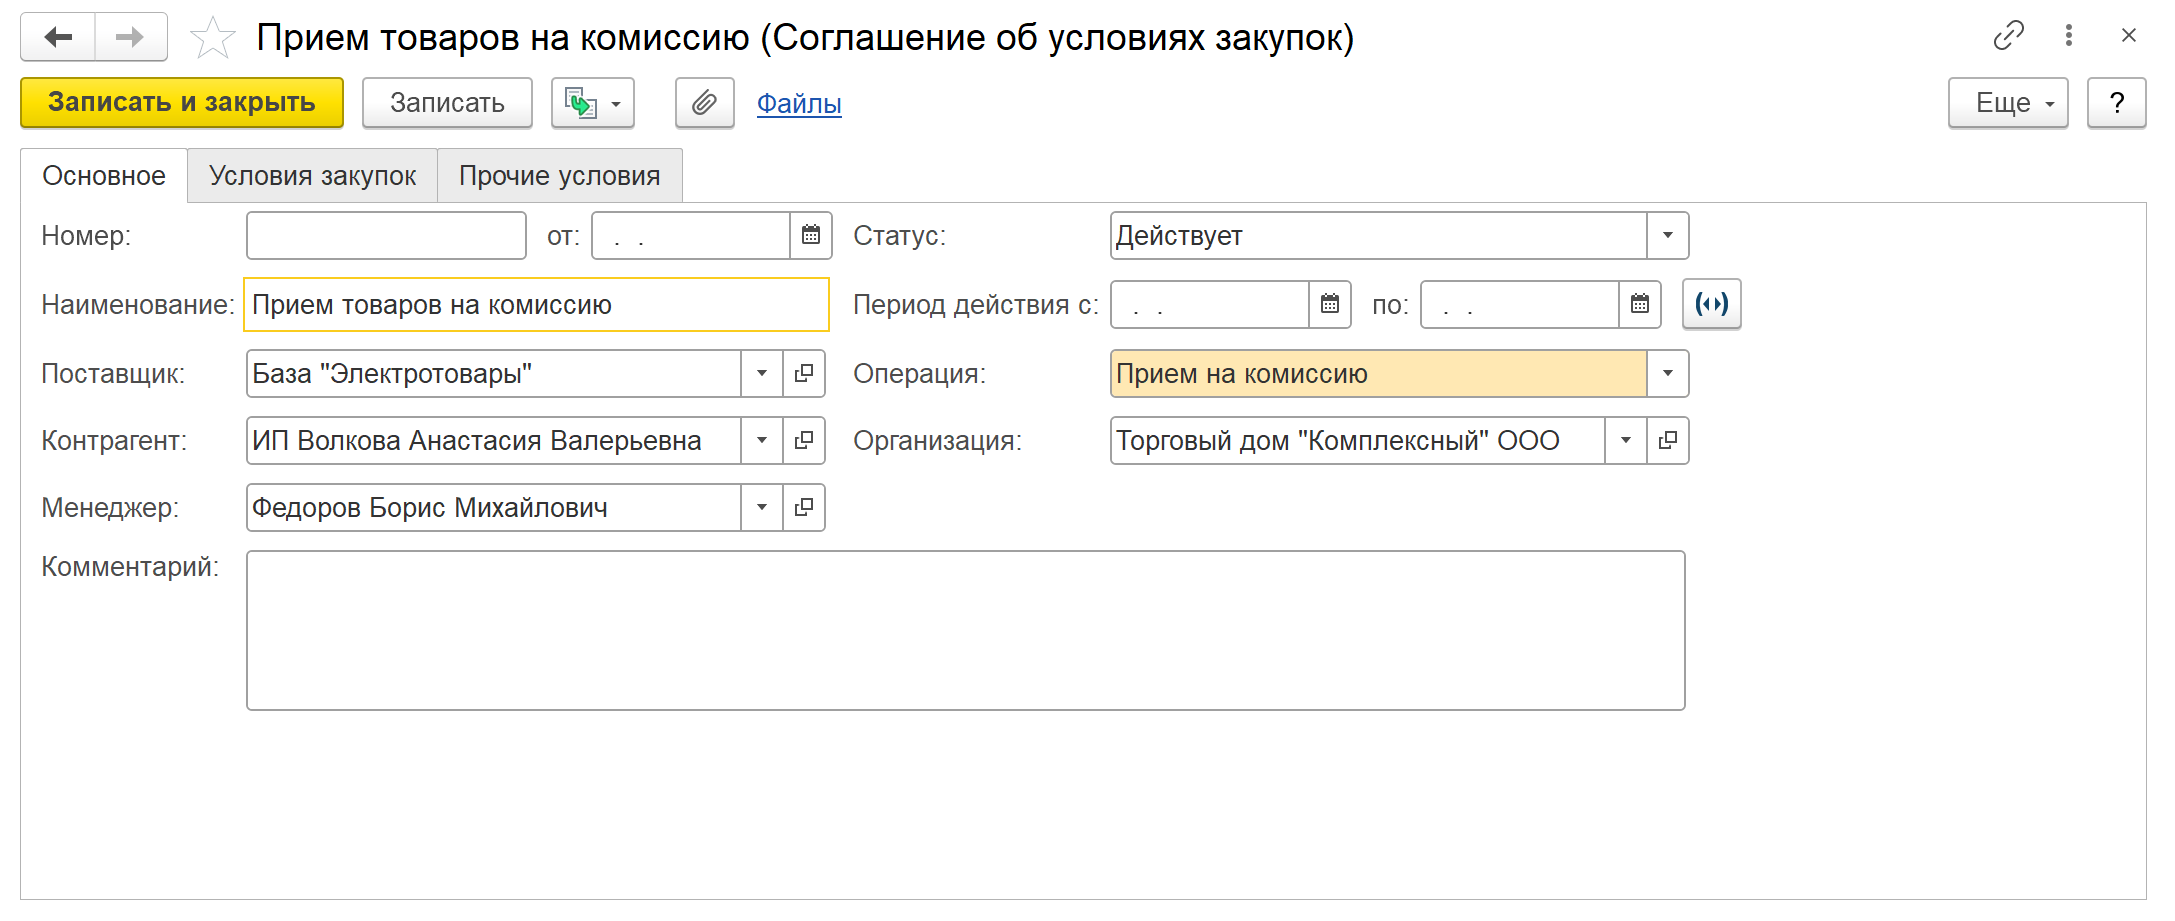Expand the Контрагент dropdown list
Screen dimensions: 2175x921
[x=762, y=440]
